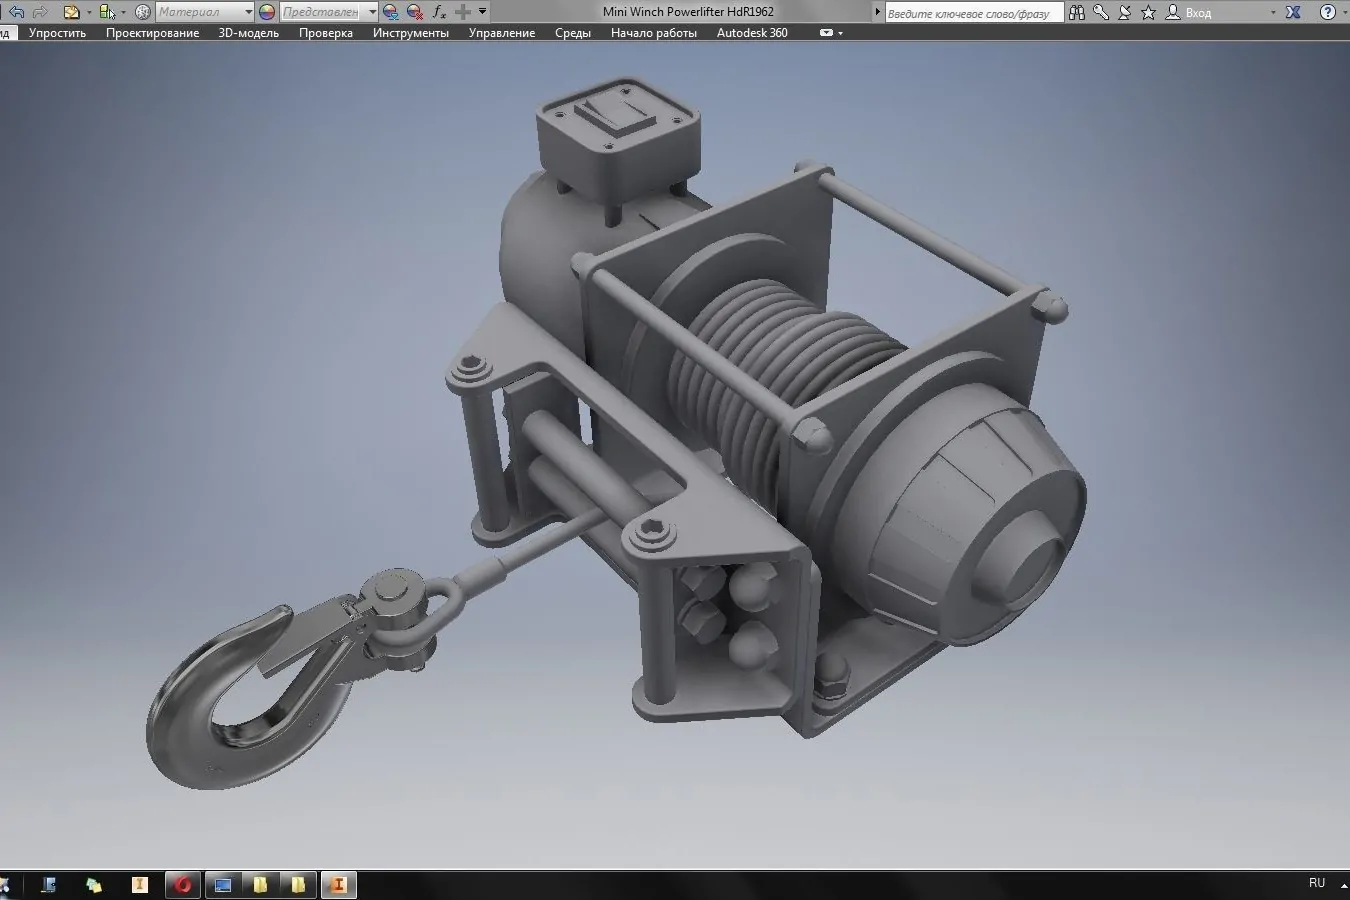
Task: Open the first folder taskbar button
Action: click(x=261, y=885)
